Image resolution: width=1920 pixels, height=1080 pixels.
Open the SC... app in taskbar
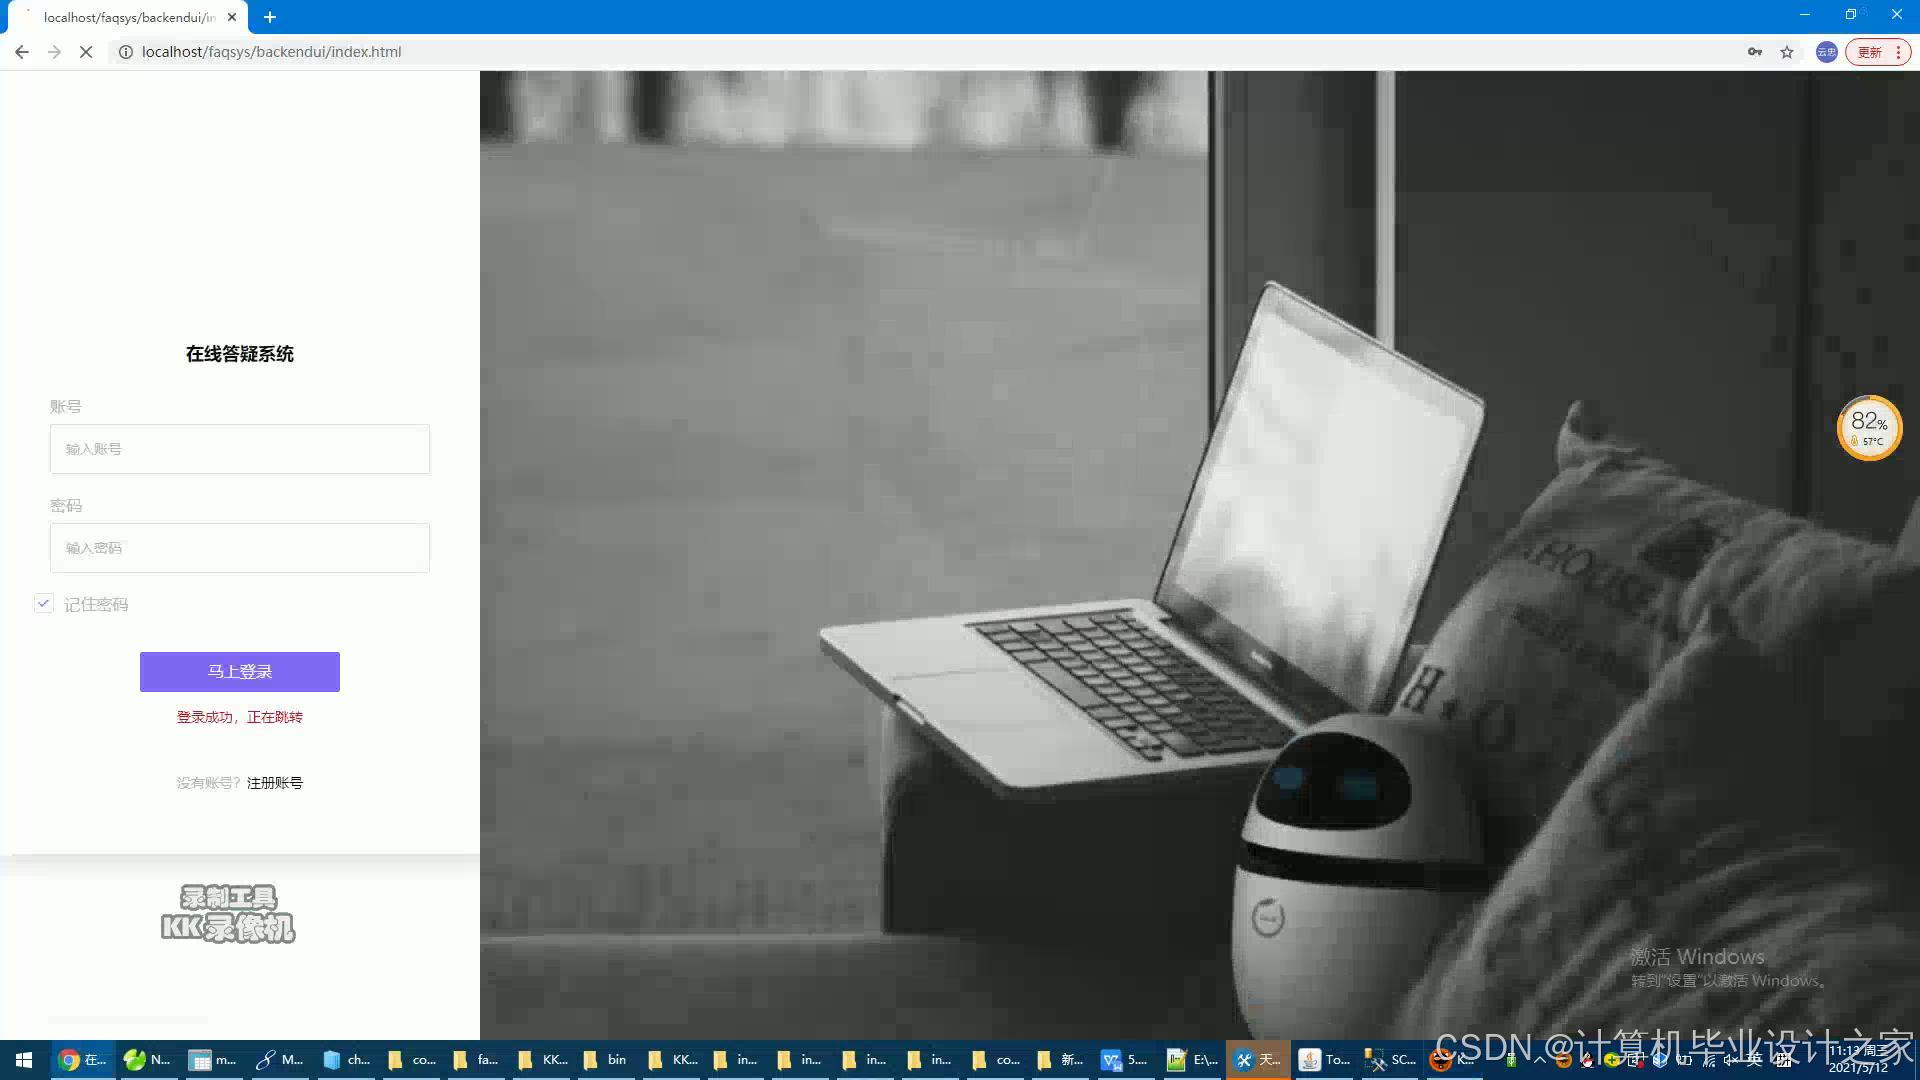coord(1389,1060)
